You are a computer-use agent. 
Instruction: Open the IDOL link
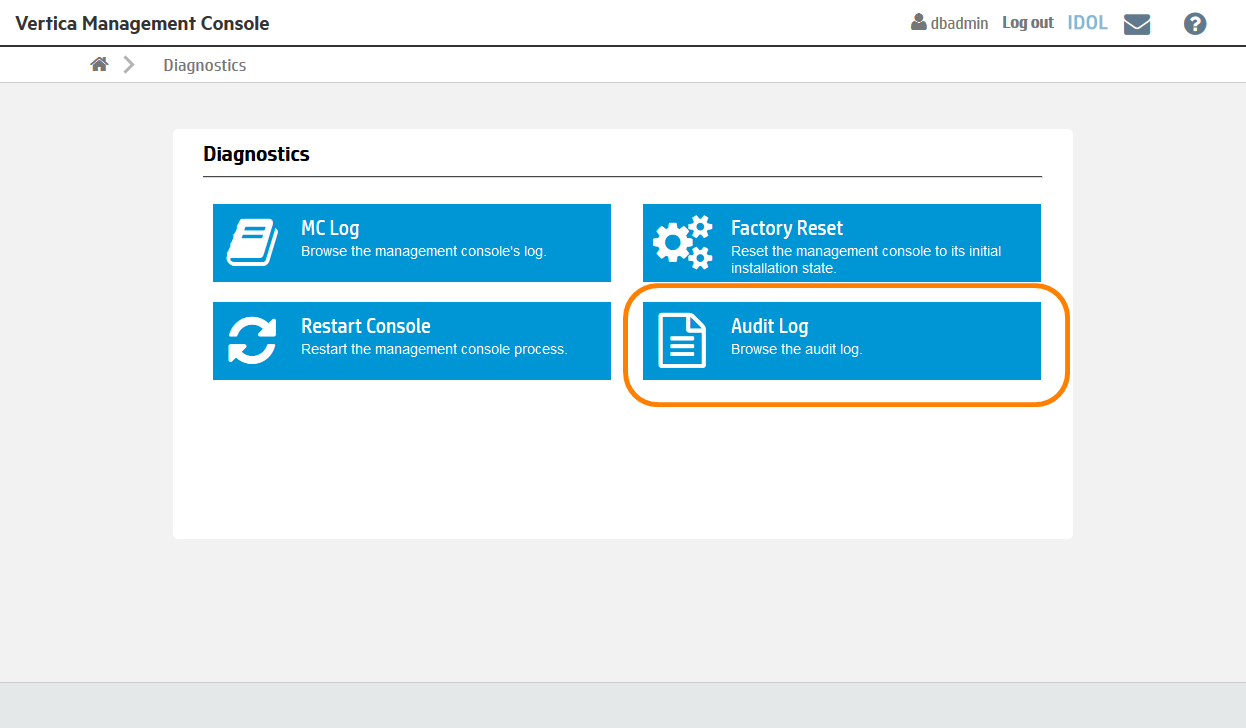pyautogui.click(x=1088, y=22)
